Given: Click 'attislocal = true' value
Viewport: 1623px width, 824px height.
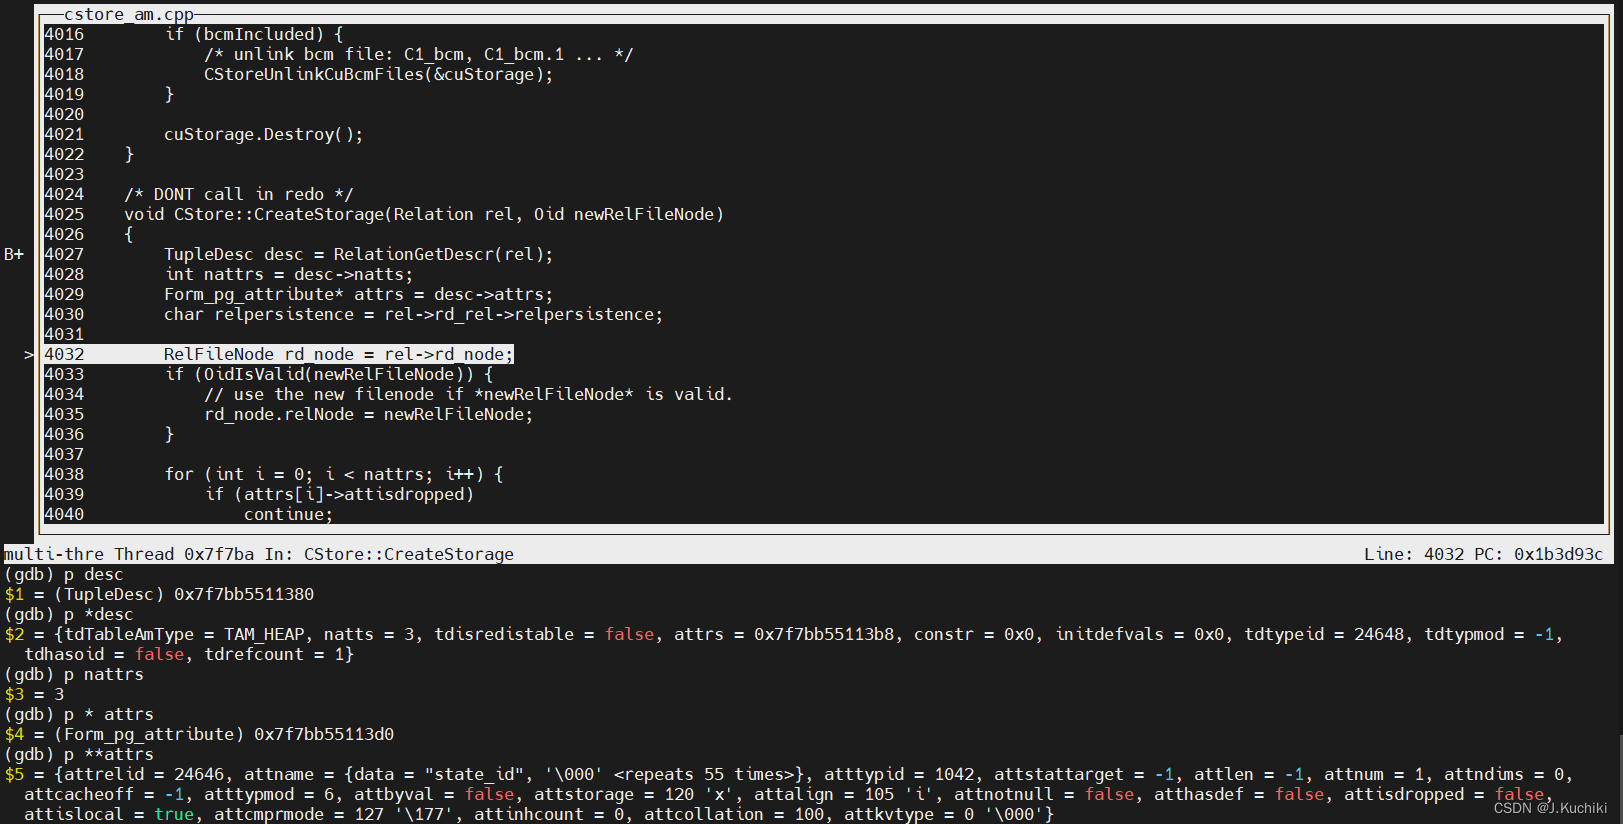Looking at the screenshot, I should (x=109, y=814).
